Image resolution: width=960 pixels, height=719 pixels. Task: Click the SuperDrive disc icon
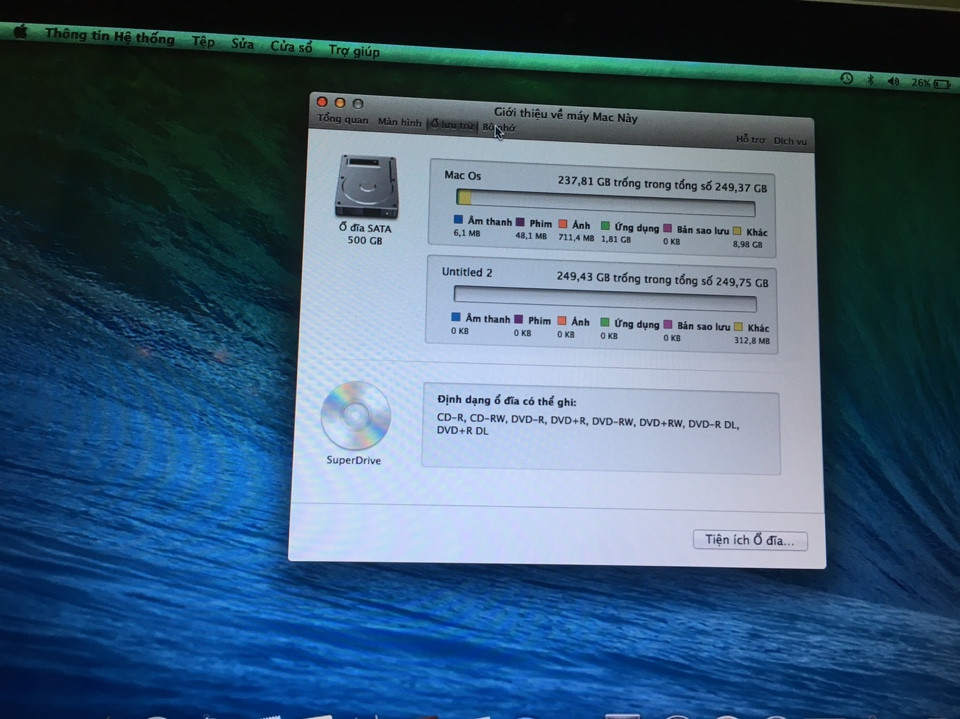tap(356, 416)
